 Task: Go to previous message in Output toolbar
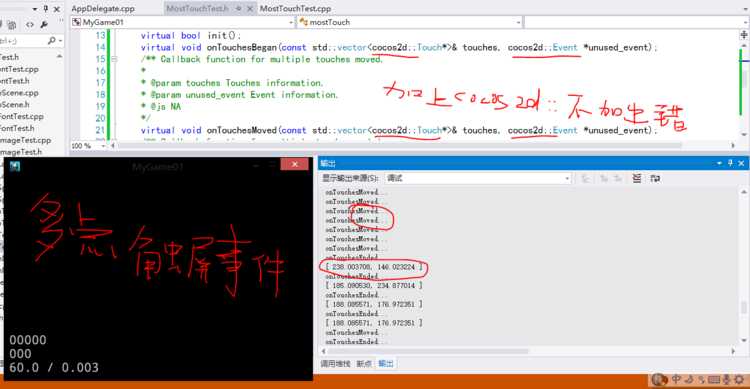click(x=604, y=178)
